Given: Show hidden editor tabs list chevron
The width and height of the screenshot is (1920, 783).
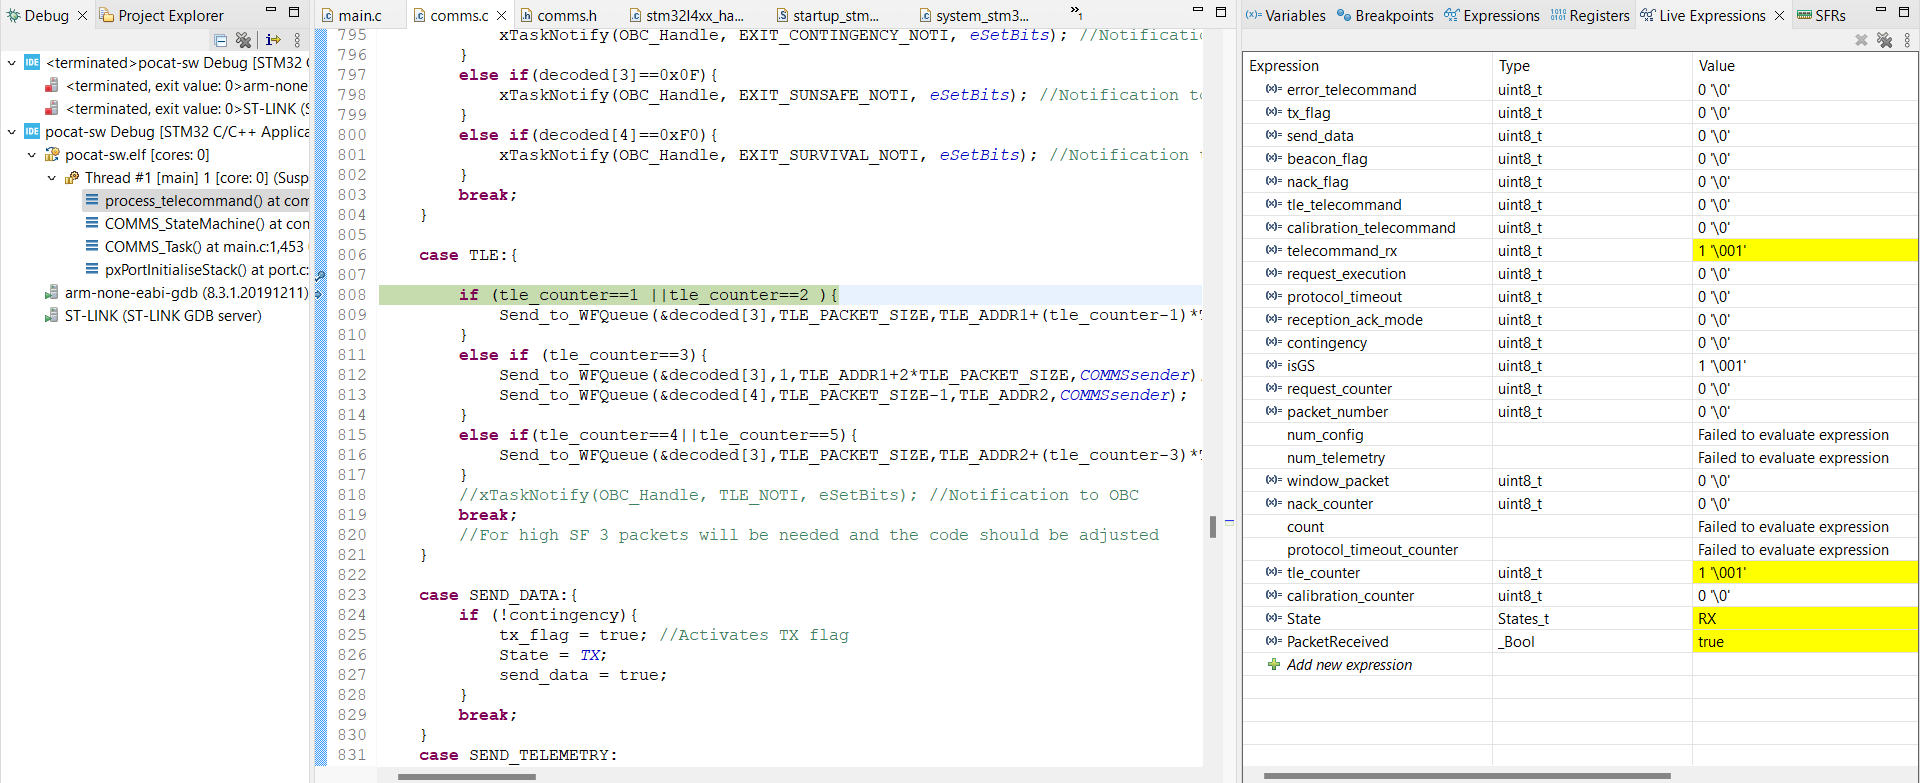Looking at the screenshot, I should pyautogui.click(x=1076, y=13).
